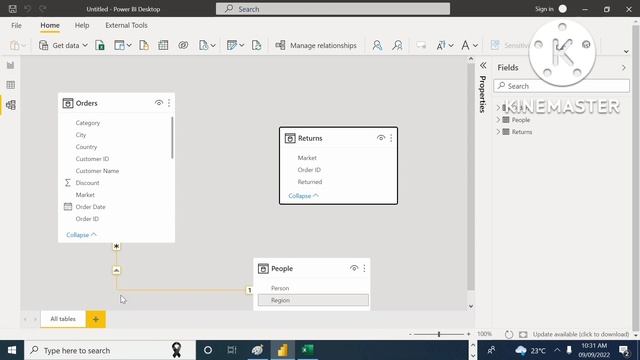The image size is (640, 360).
Task: Click the Refresh icon in ribbon
Action: (256, 45)
